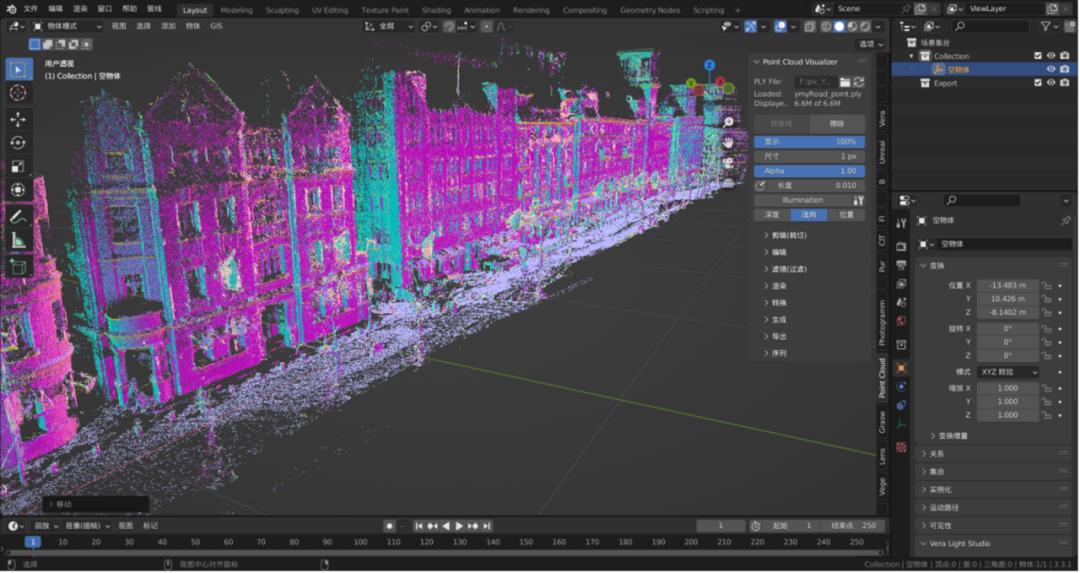Viewport: 1080px width, 573px height.
Task: Toggle Export collection exclude checkbox
Action: coord(1038,83)
